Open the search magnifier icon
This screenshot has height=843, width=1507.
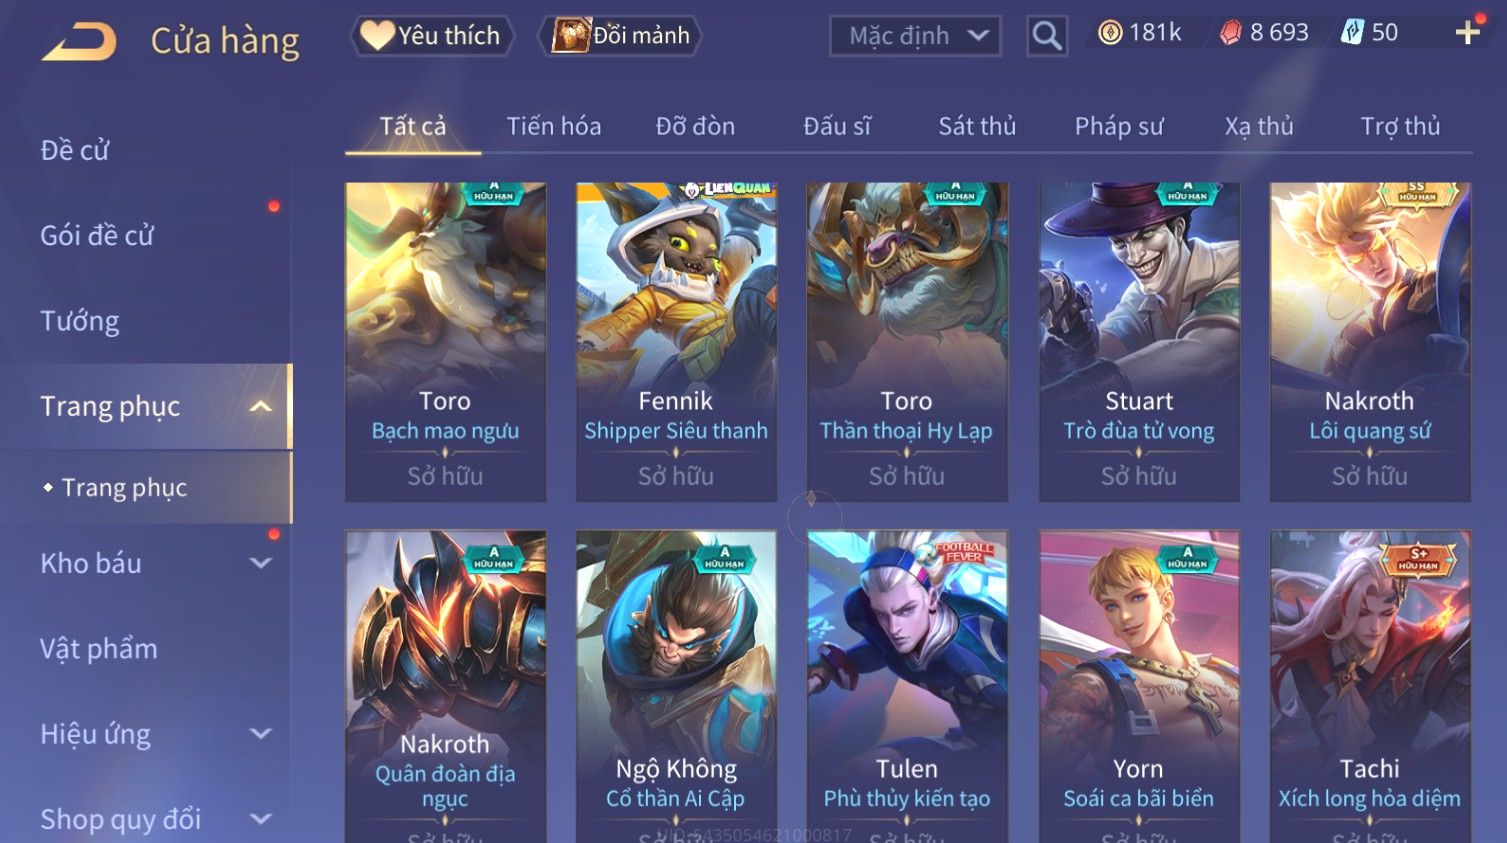tap(1046, 36)
